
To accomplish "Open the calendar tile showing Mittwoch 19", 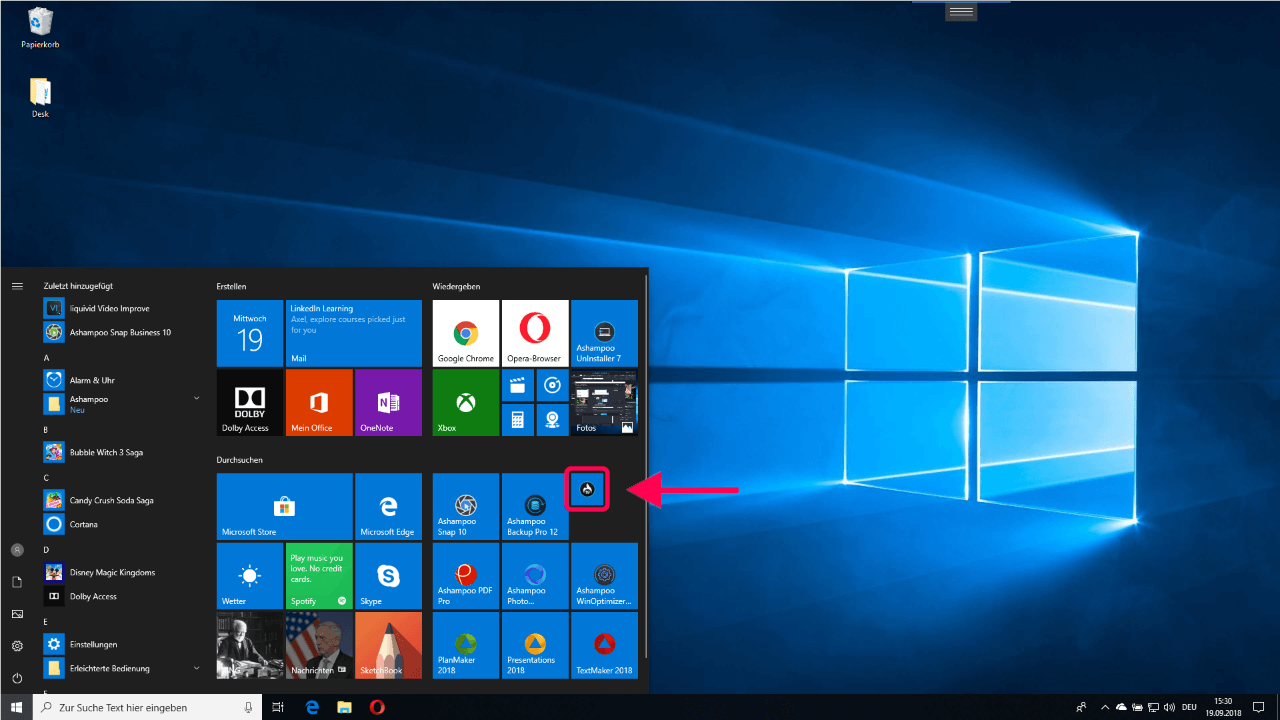I will point(250,333).
